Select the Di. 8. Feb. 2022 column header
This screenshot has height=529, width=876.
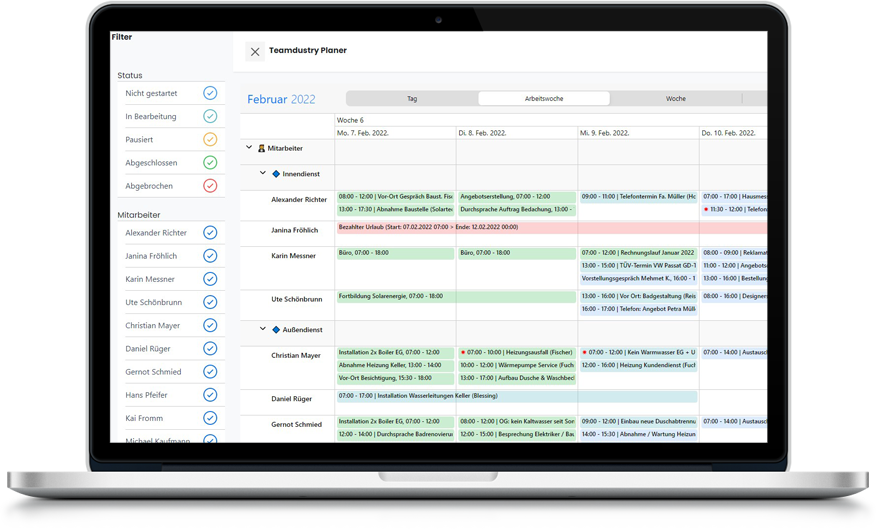(517, 133)
